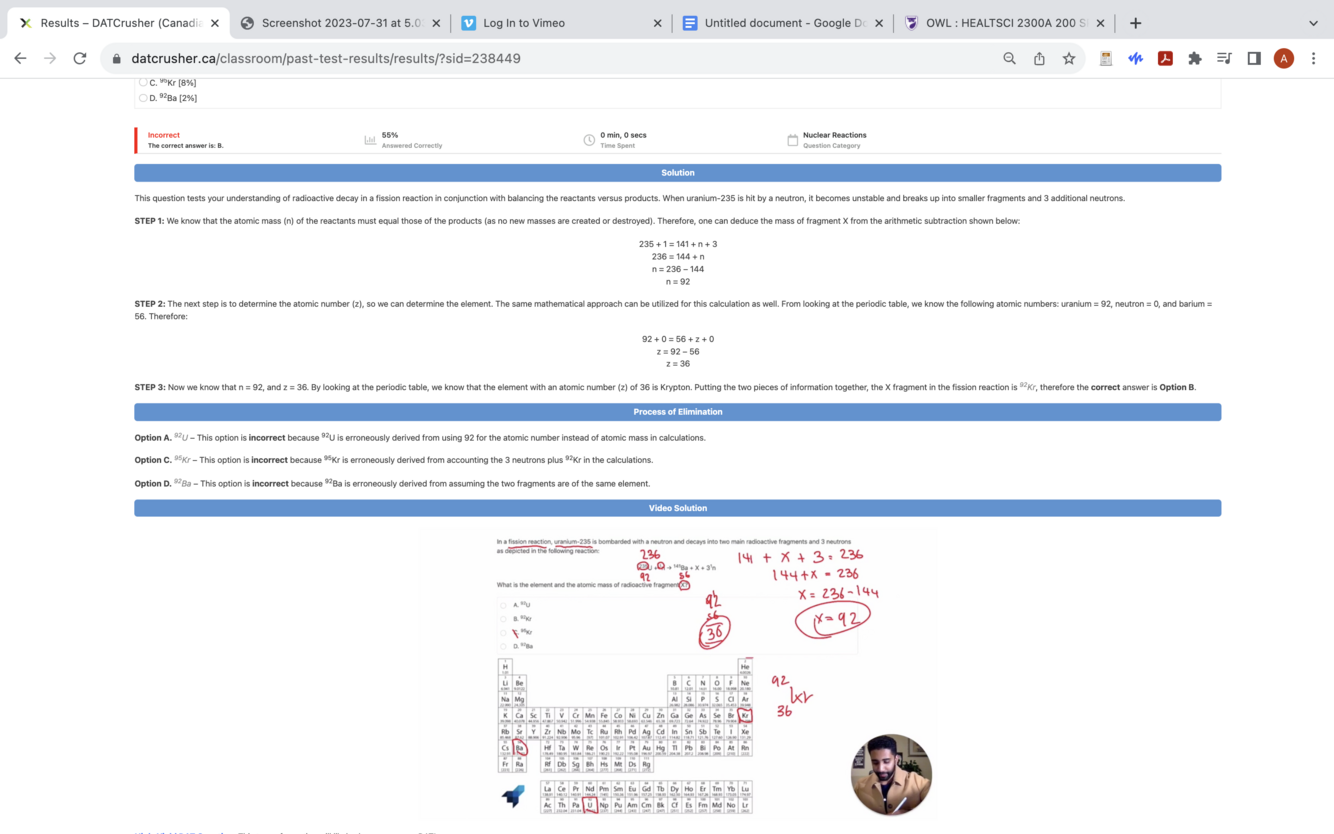The height and width of the screenshot is (834, 1334).
Task: Click the Option D. explanation label
Action: pos(153,484)
